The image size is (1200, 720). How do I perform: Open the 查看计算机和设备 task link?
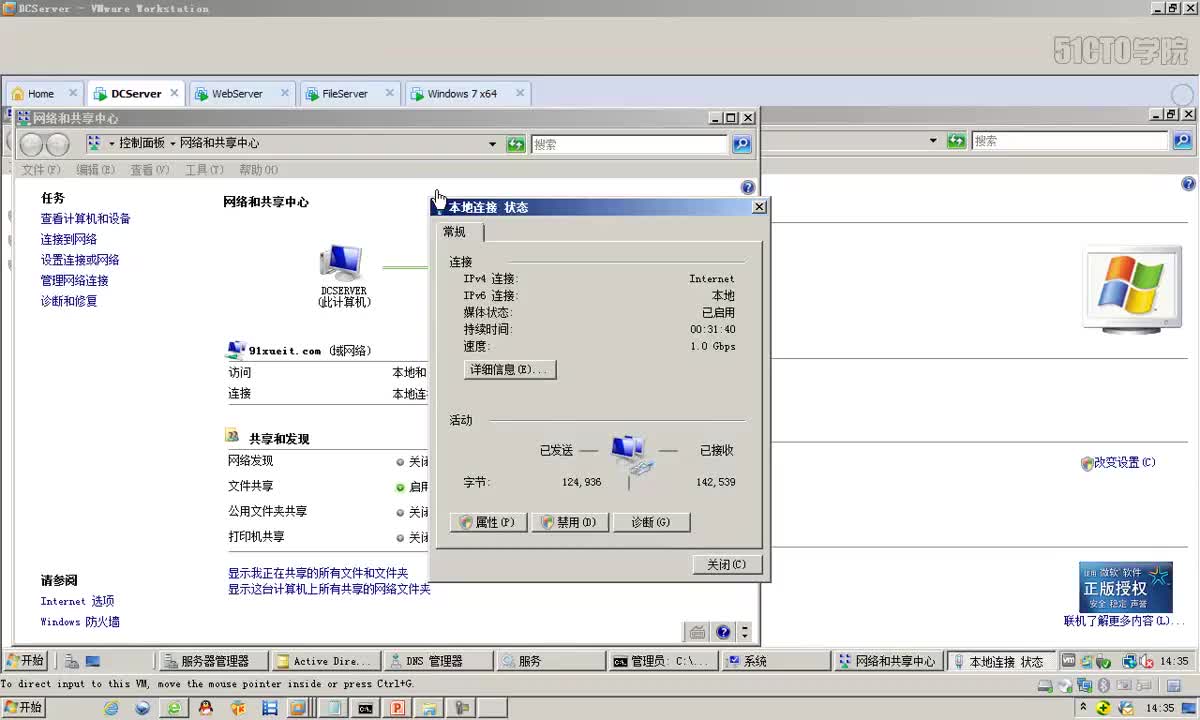85,219
